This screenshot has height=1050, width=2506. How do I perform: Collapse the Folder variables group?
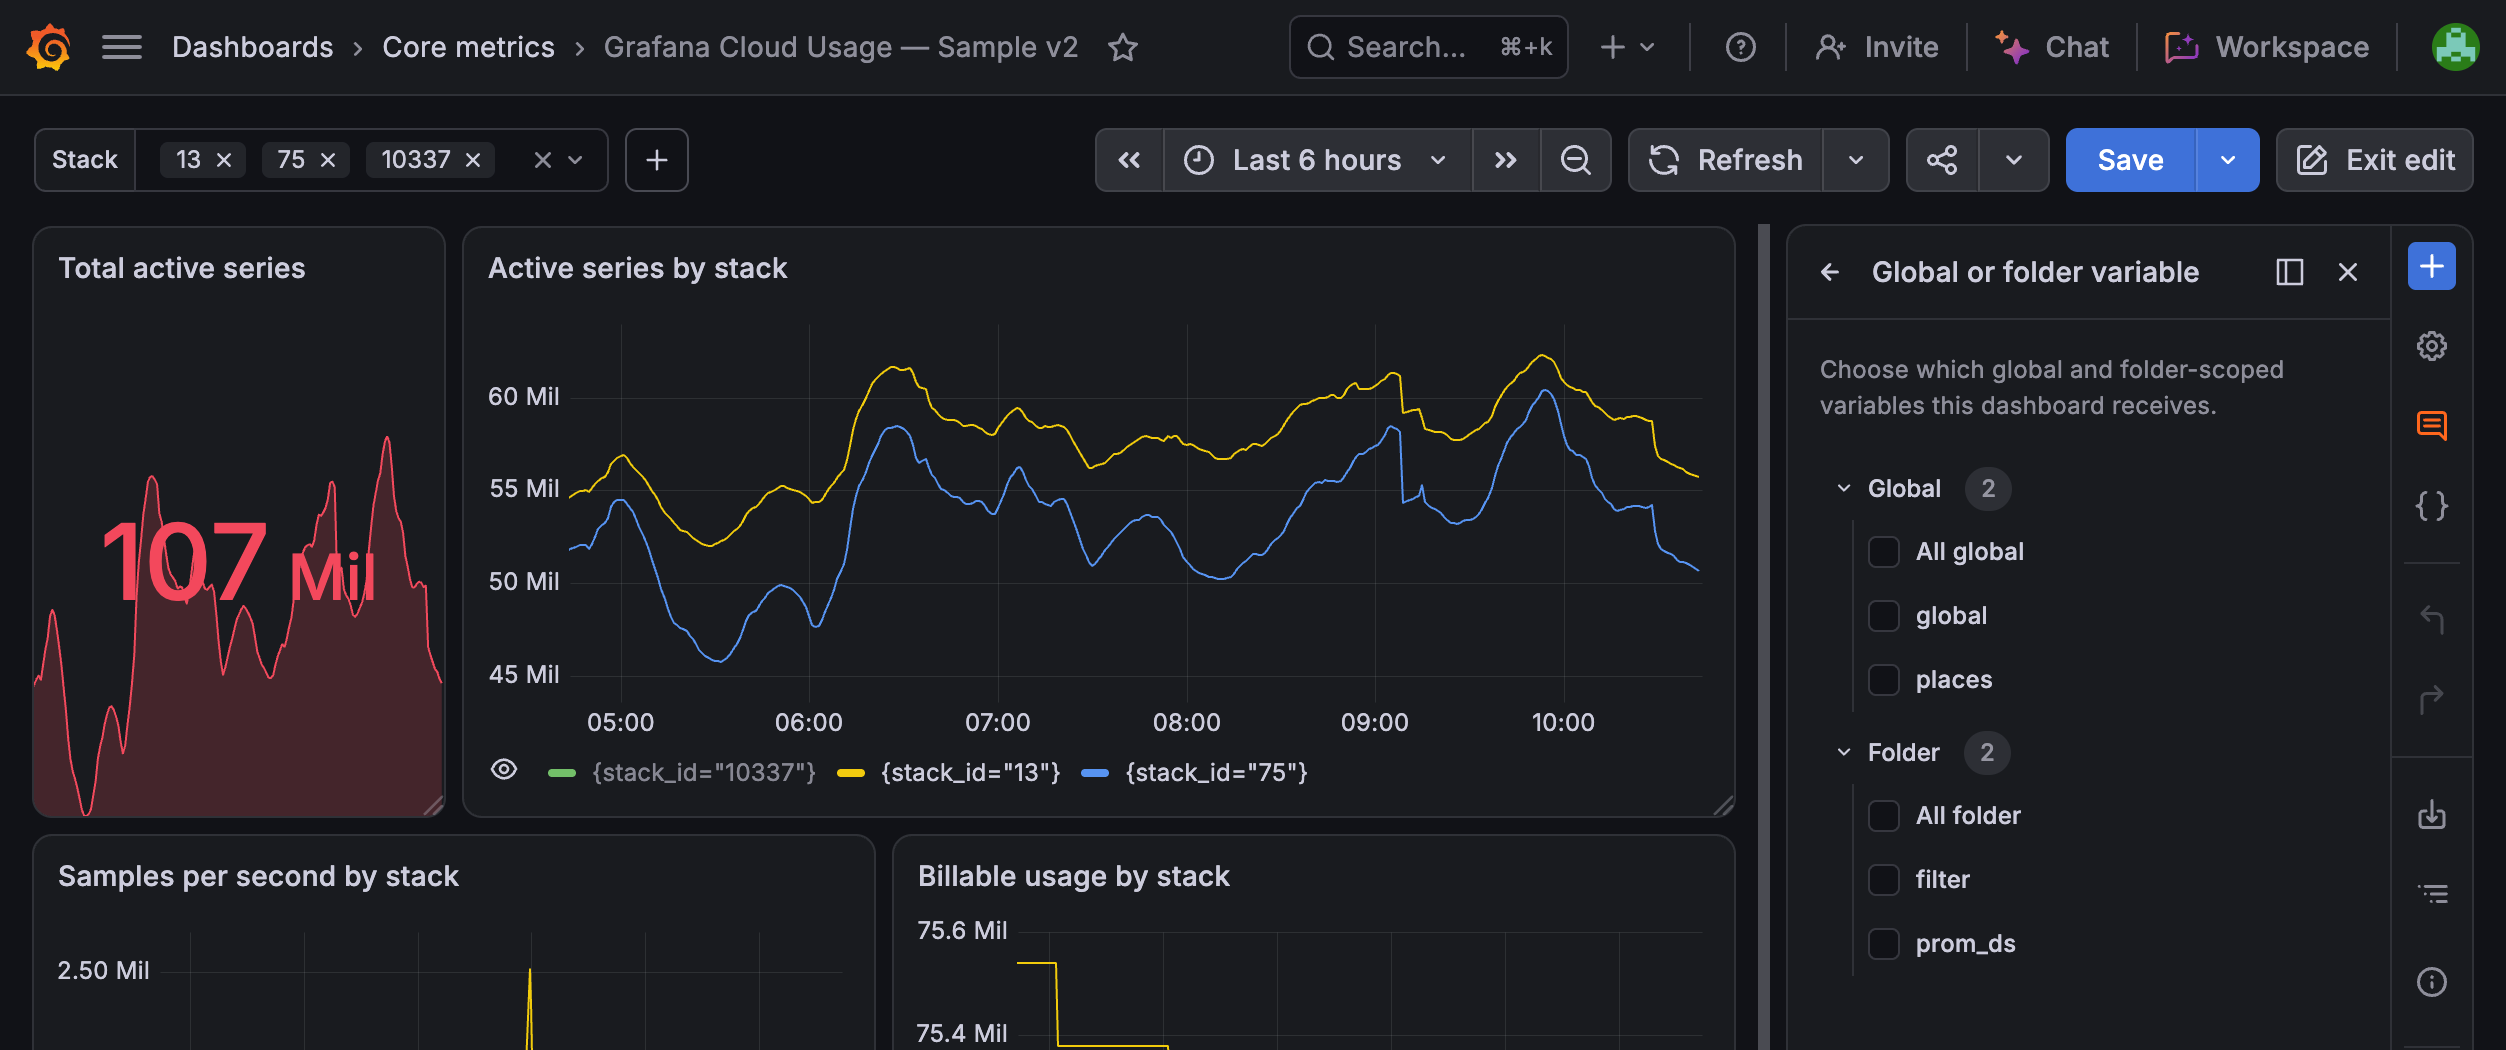[1844, 752]
